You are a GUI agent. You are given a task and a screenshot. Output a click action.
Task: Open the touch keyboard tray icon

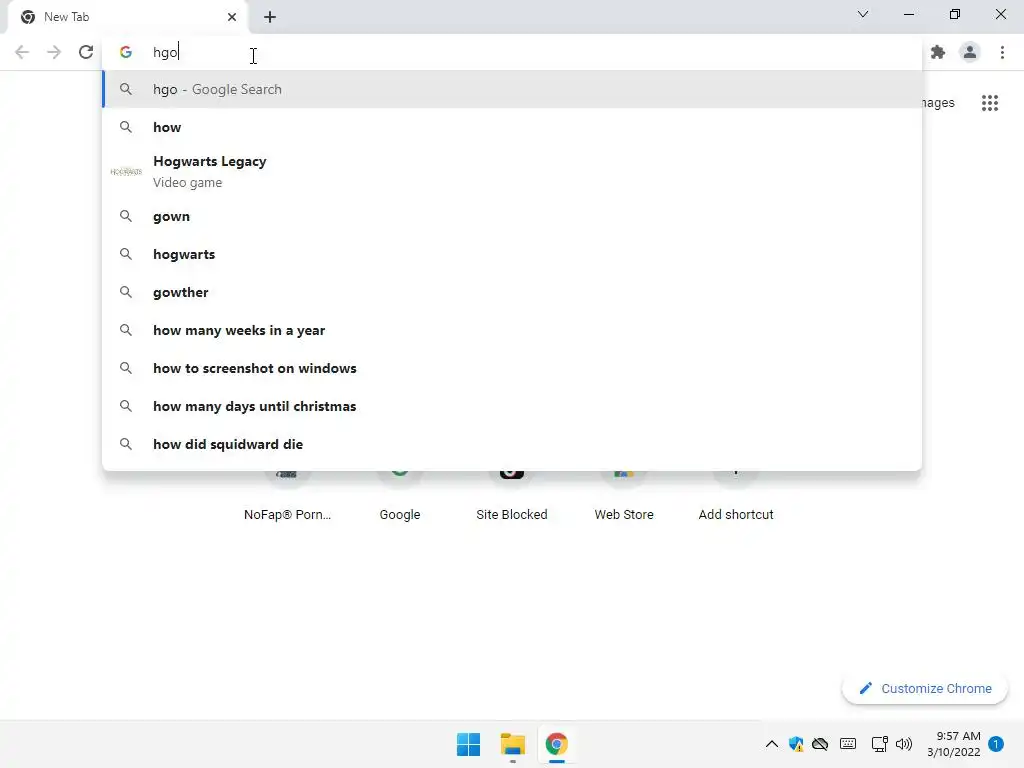pos(848,744)
